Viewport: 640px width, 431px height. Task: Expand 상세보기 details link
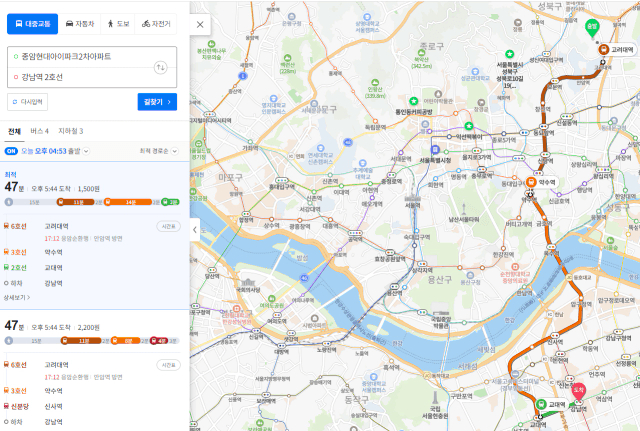17,298
